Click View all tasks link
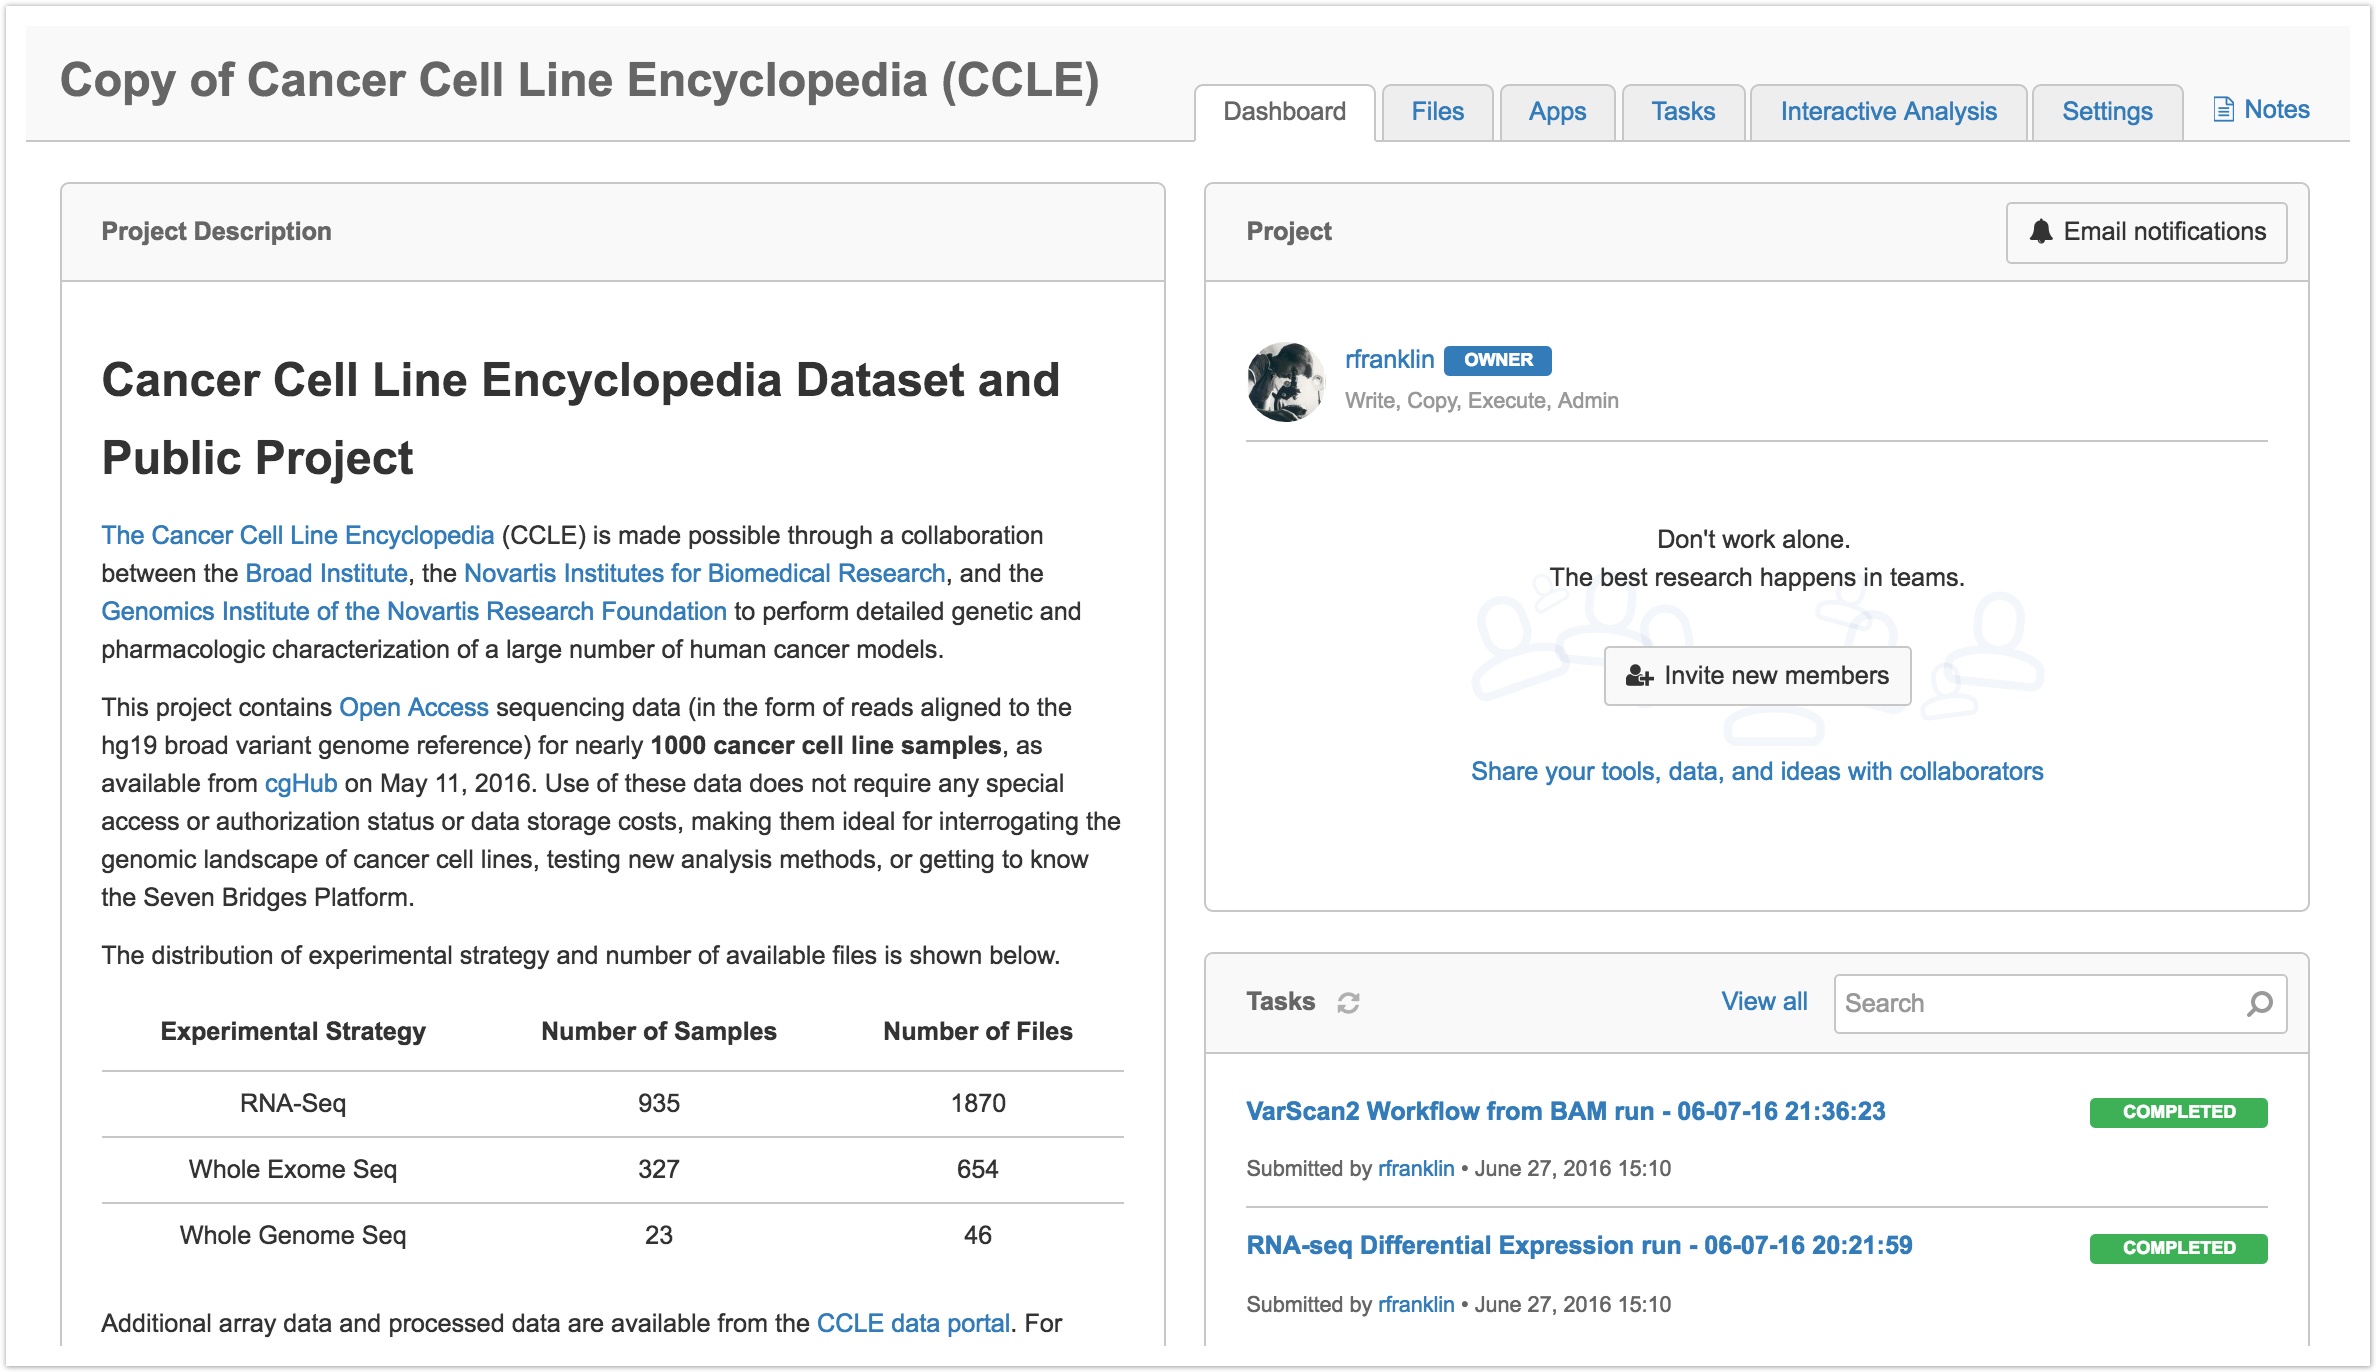Viewport: 2376px width, 1372px height. (x=1763, y=1002)
